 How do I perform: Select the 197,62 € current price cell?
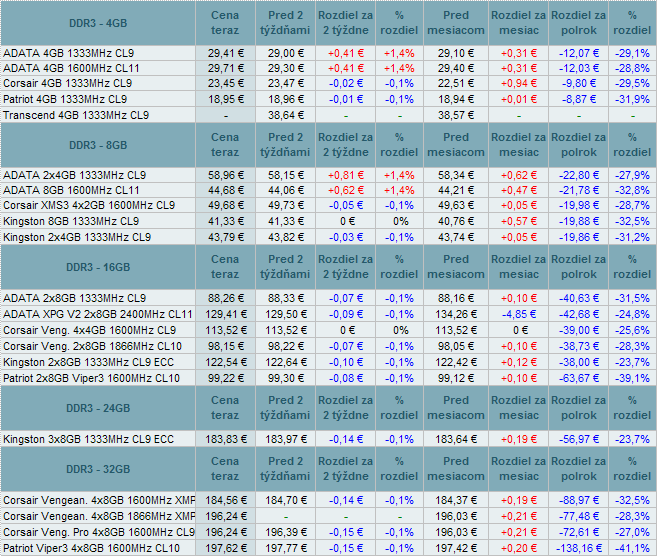tap(225, 548)
